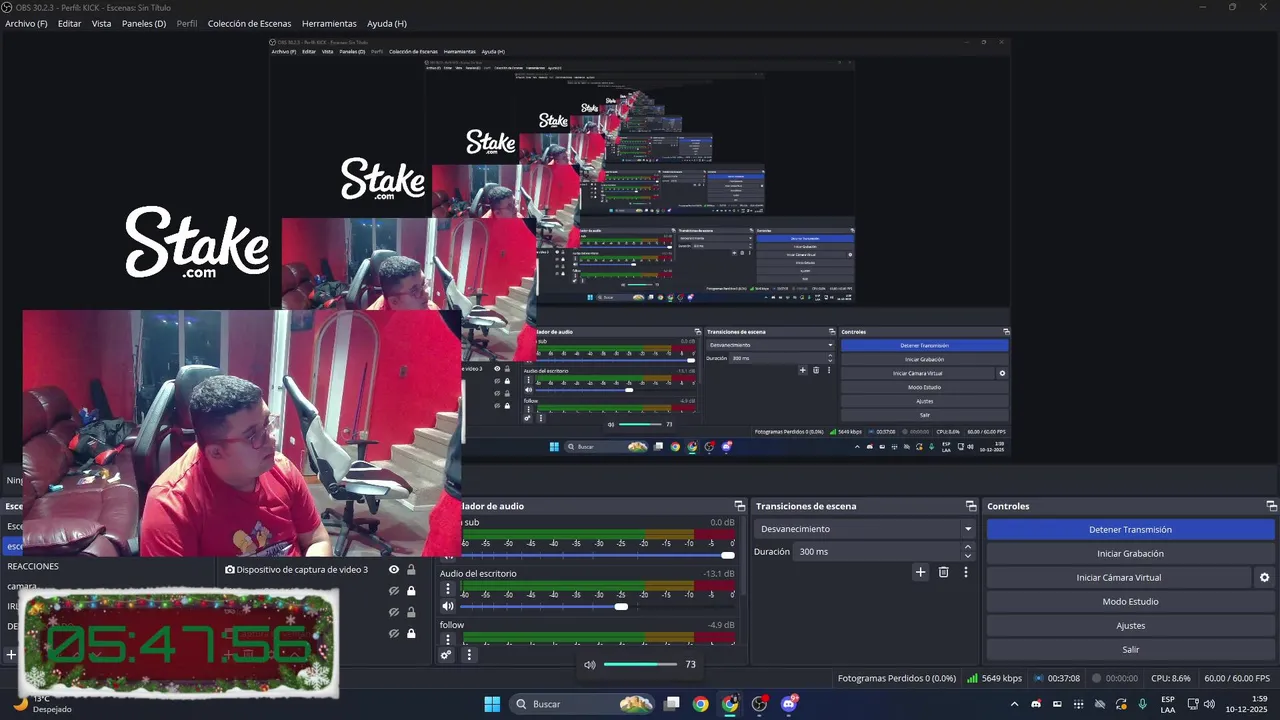Open Ajustes from the Controles panel

coord(1130,626)
